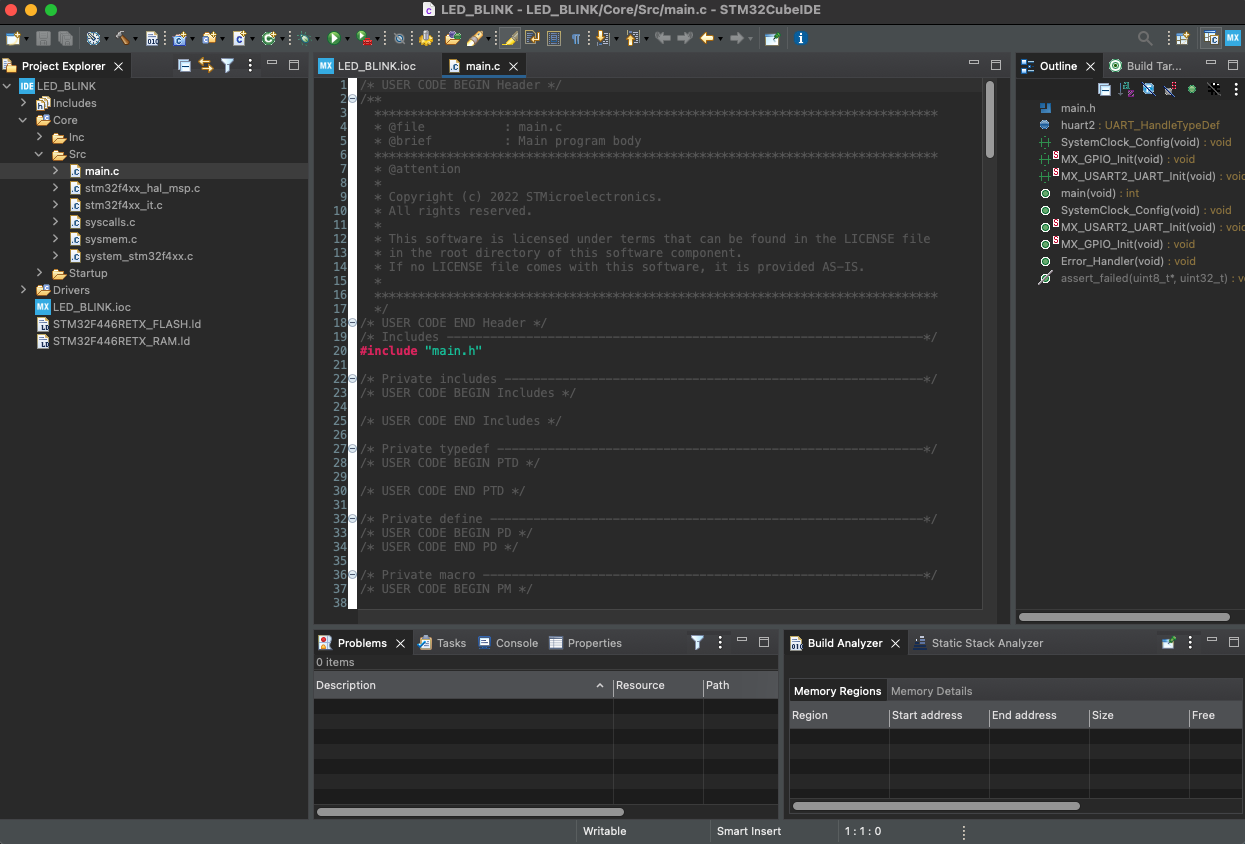This screenshot has height=844, width=1245.
Task: Click the pin editor icon beside info icon
Action: tap(773, 38)
